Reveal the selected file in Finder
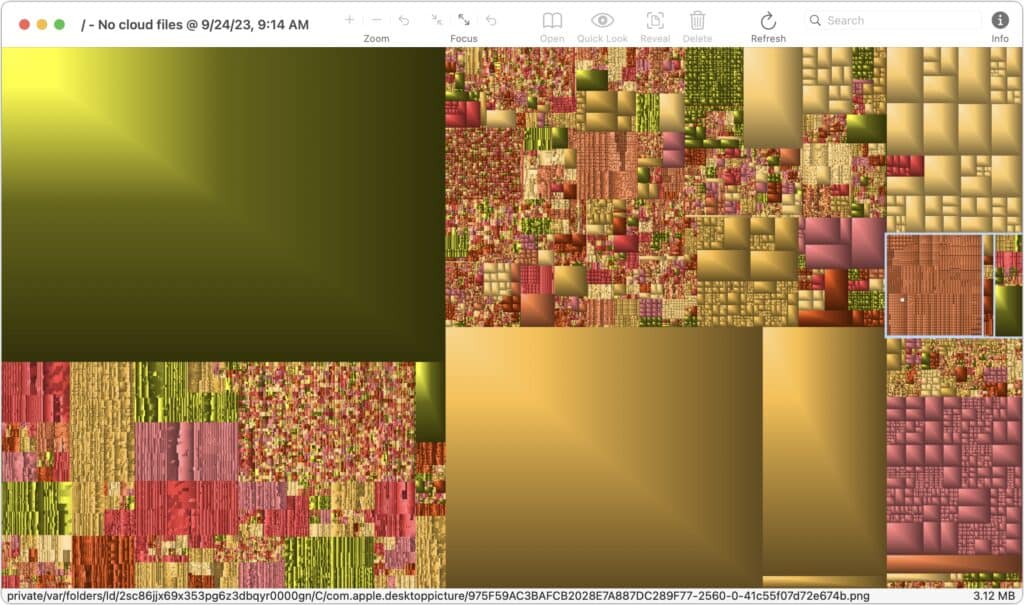The image size is (1024, 605). [655, 21]
